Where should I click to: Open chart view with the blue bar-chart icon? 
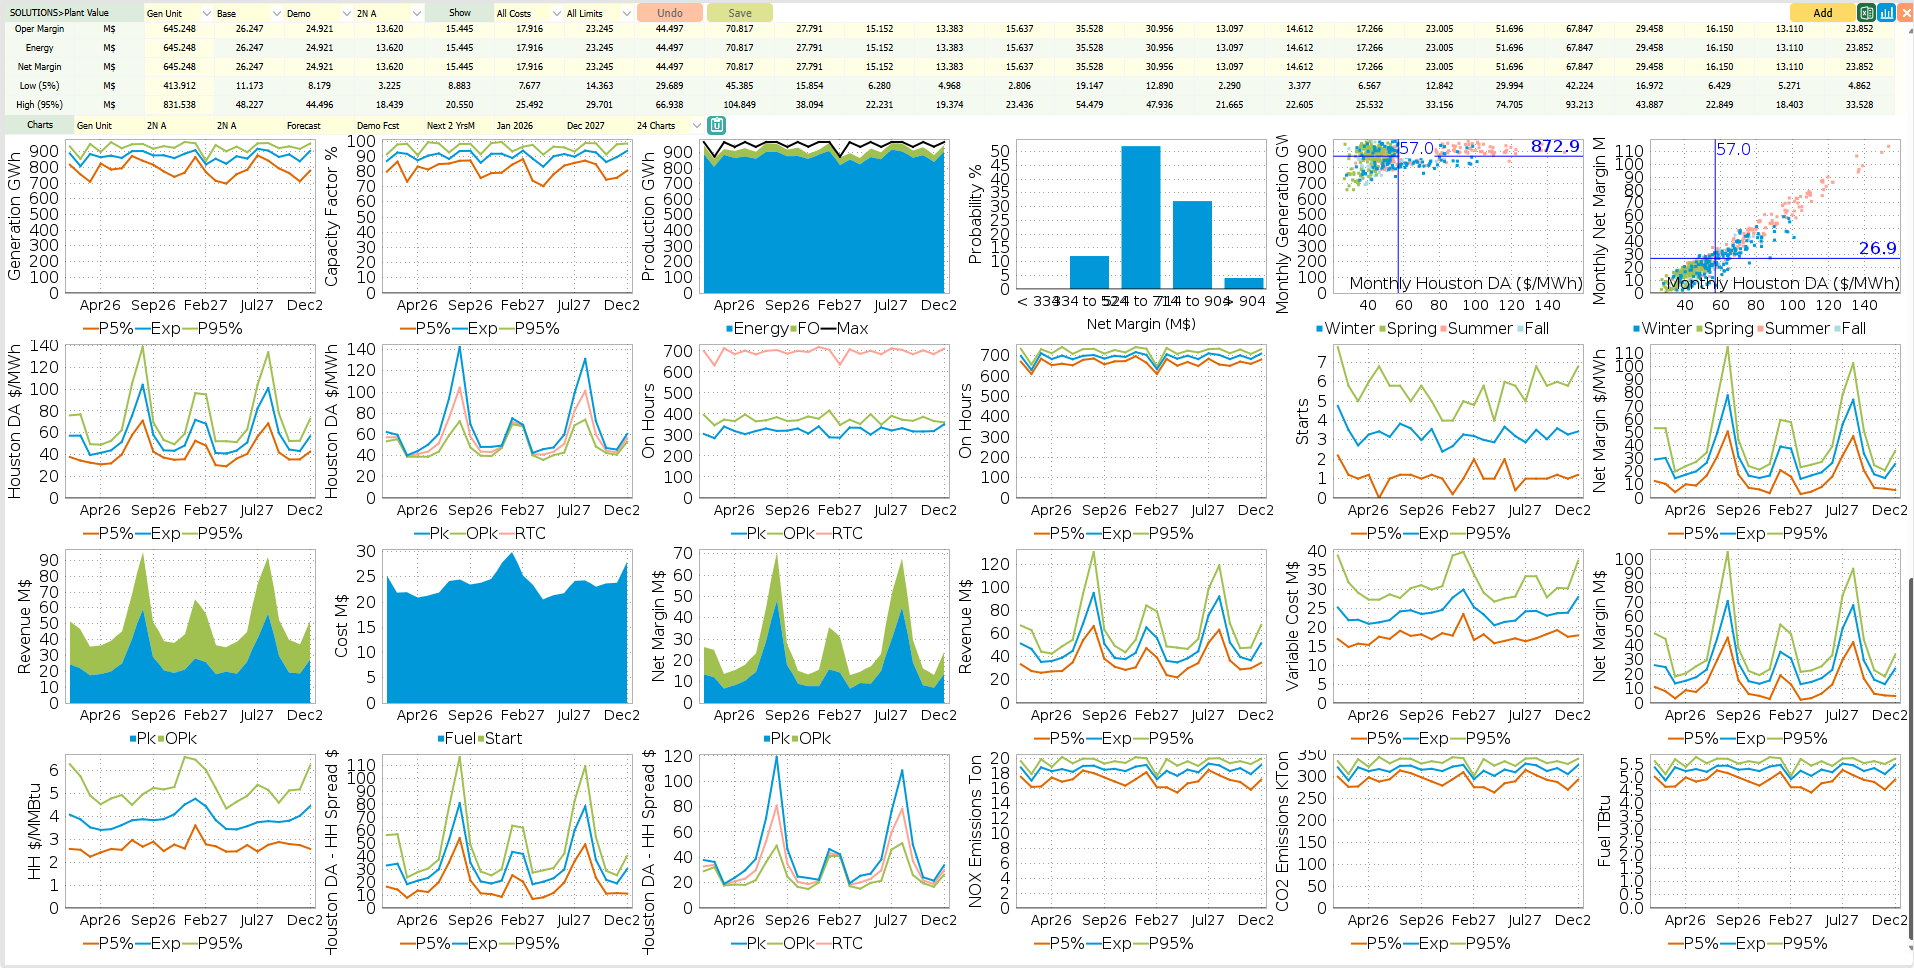[1886, 13]
